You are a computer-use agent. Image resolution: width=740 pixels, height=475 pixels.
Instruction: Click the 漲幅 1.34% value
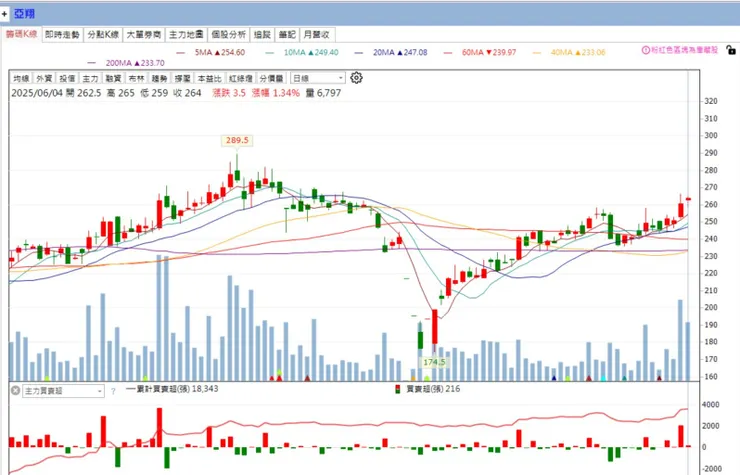point(276,93)
